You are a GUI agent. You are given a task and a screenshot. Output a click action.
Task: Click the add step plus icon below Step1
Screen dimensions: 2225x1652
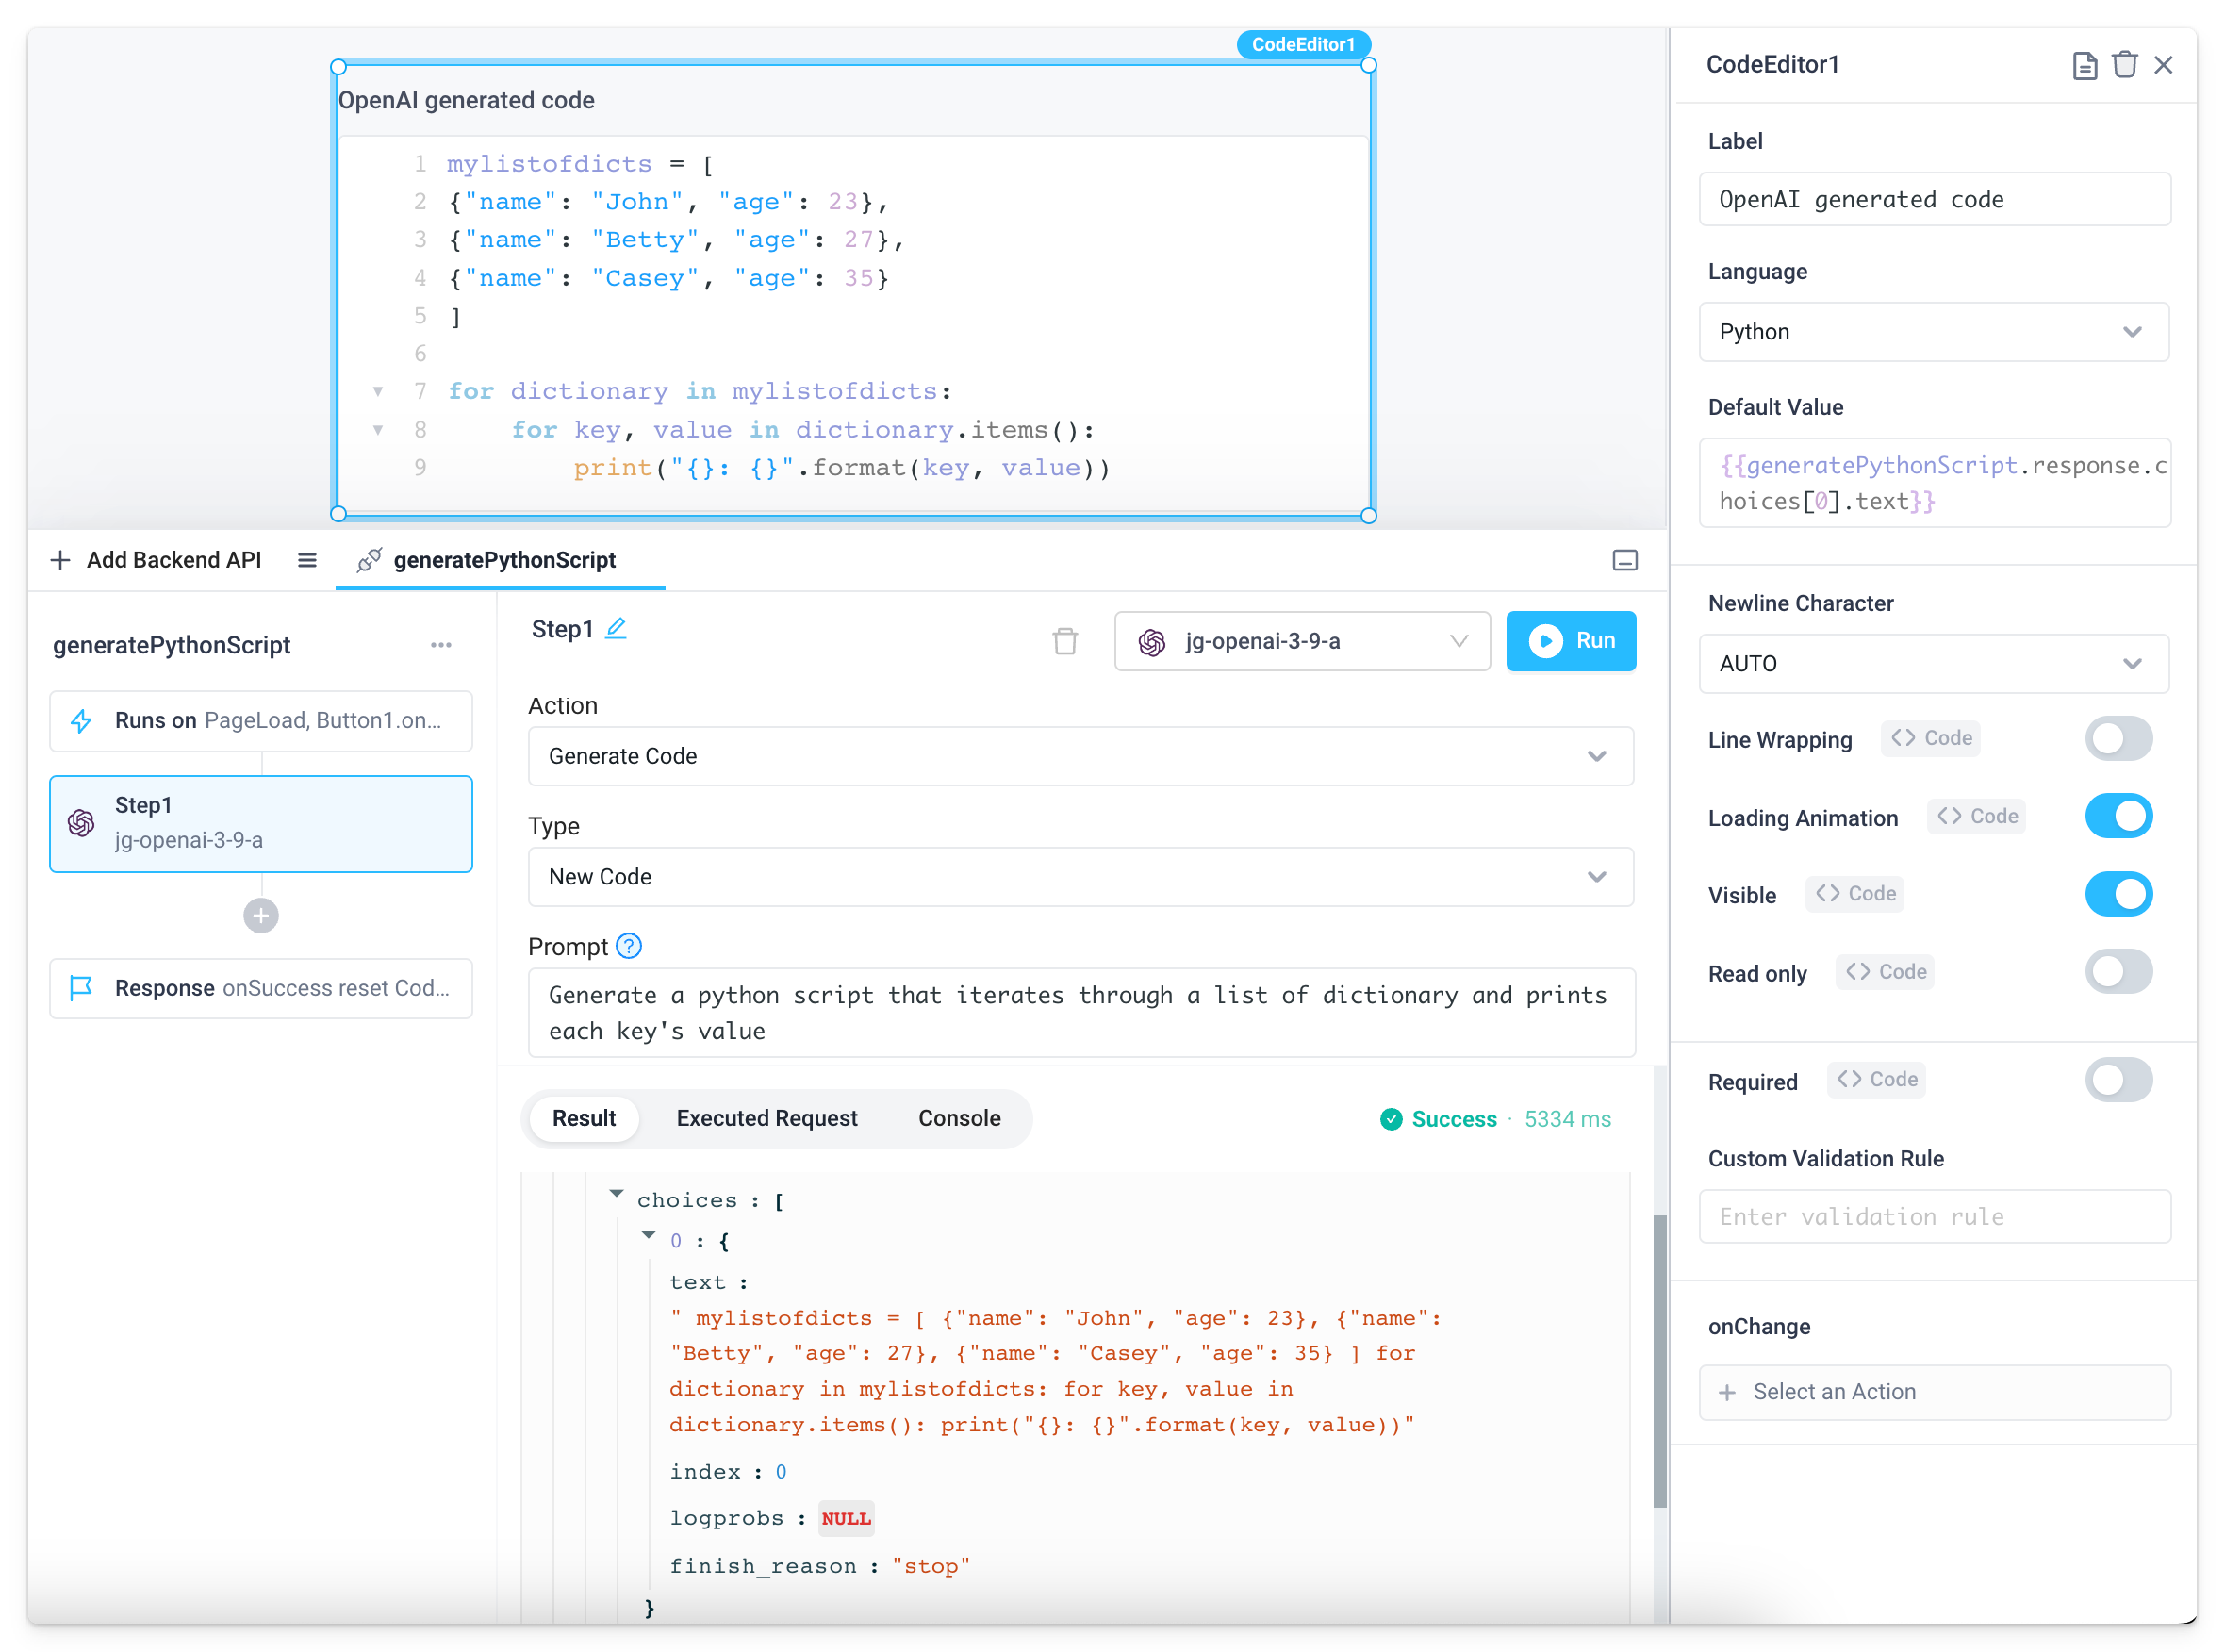[262, 915]
